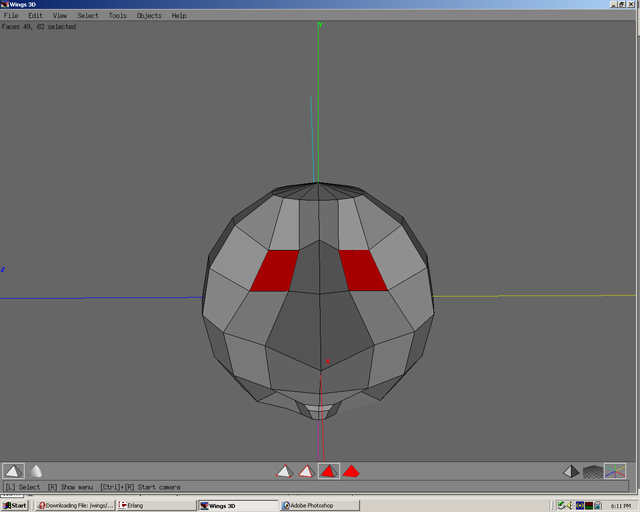Expand the Tools menu
640x512 pixels.
click(118, 16)
